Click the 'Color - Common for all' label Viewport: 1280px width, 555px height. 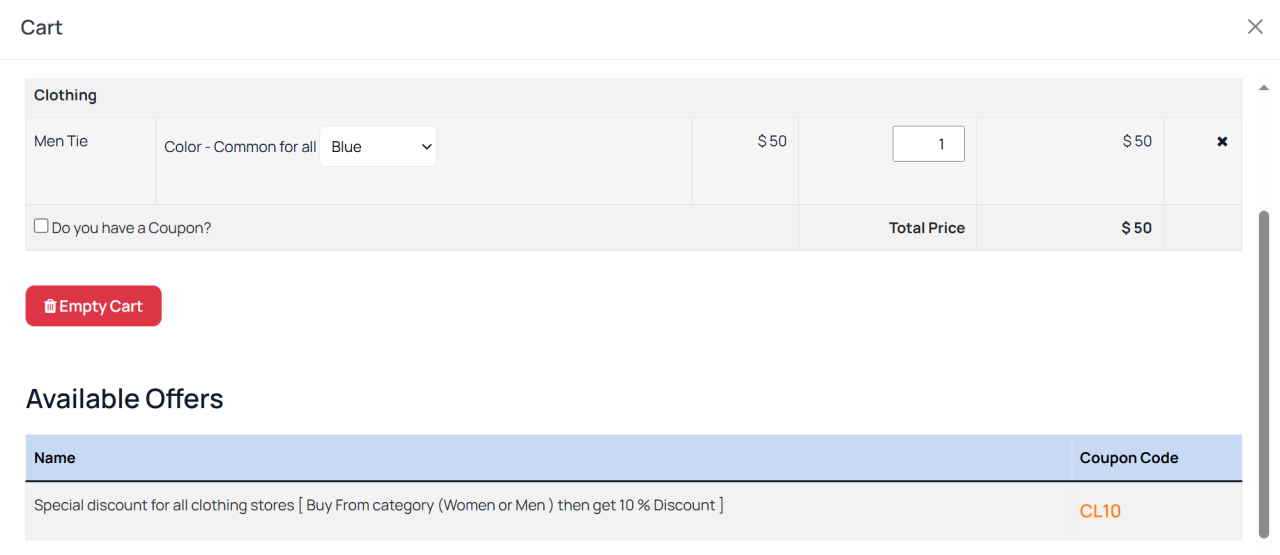point(240,147)
